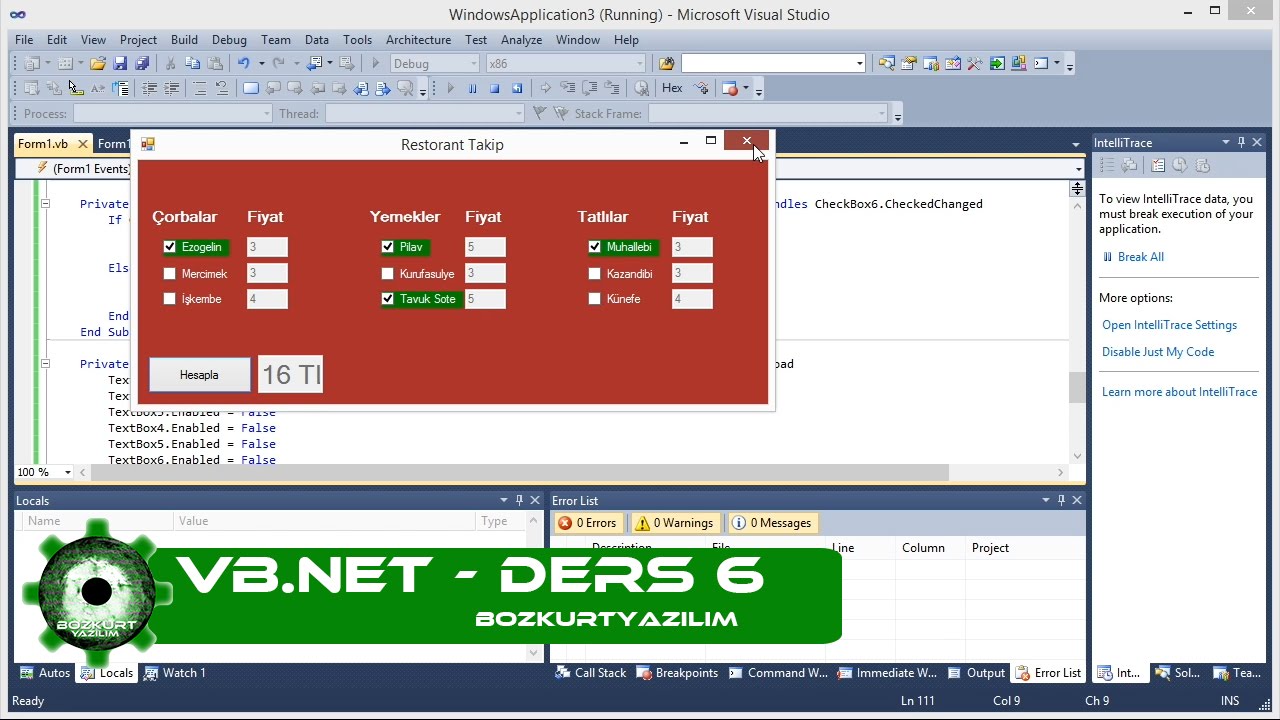1280x720 pixels.
Task: Pin the Locals panel
Action: pyautogui.click(x=518, y=500)
